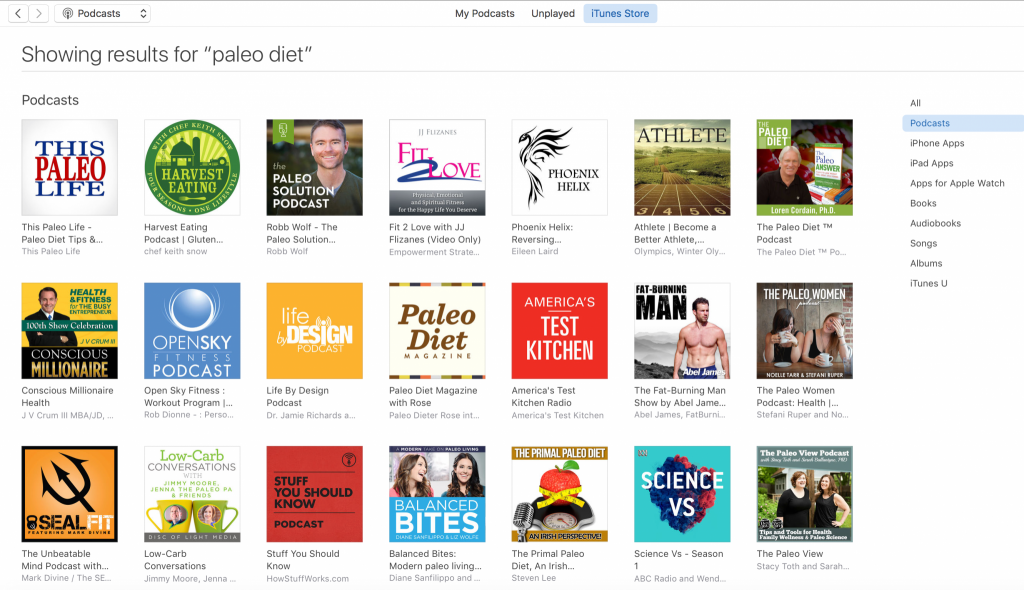Click America's Test Kitchen Radio title
Screen dimensions: 1024x590
click(543, 397)
